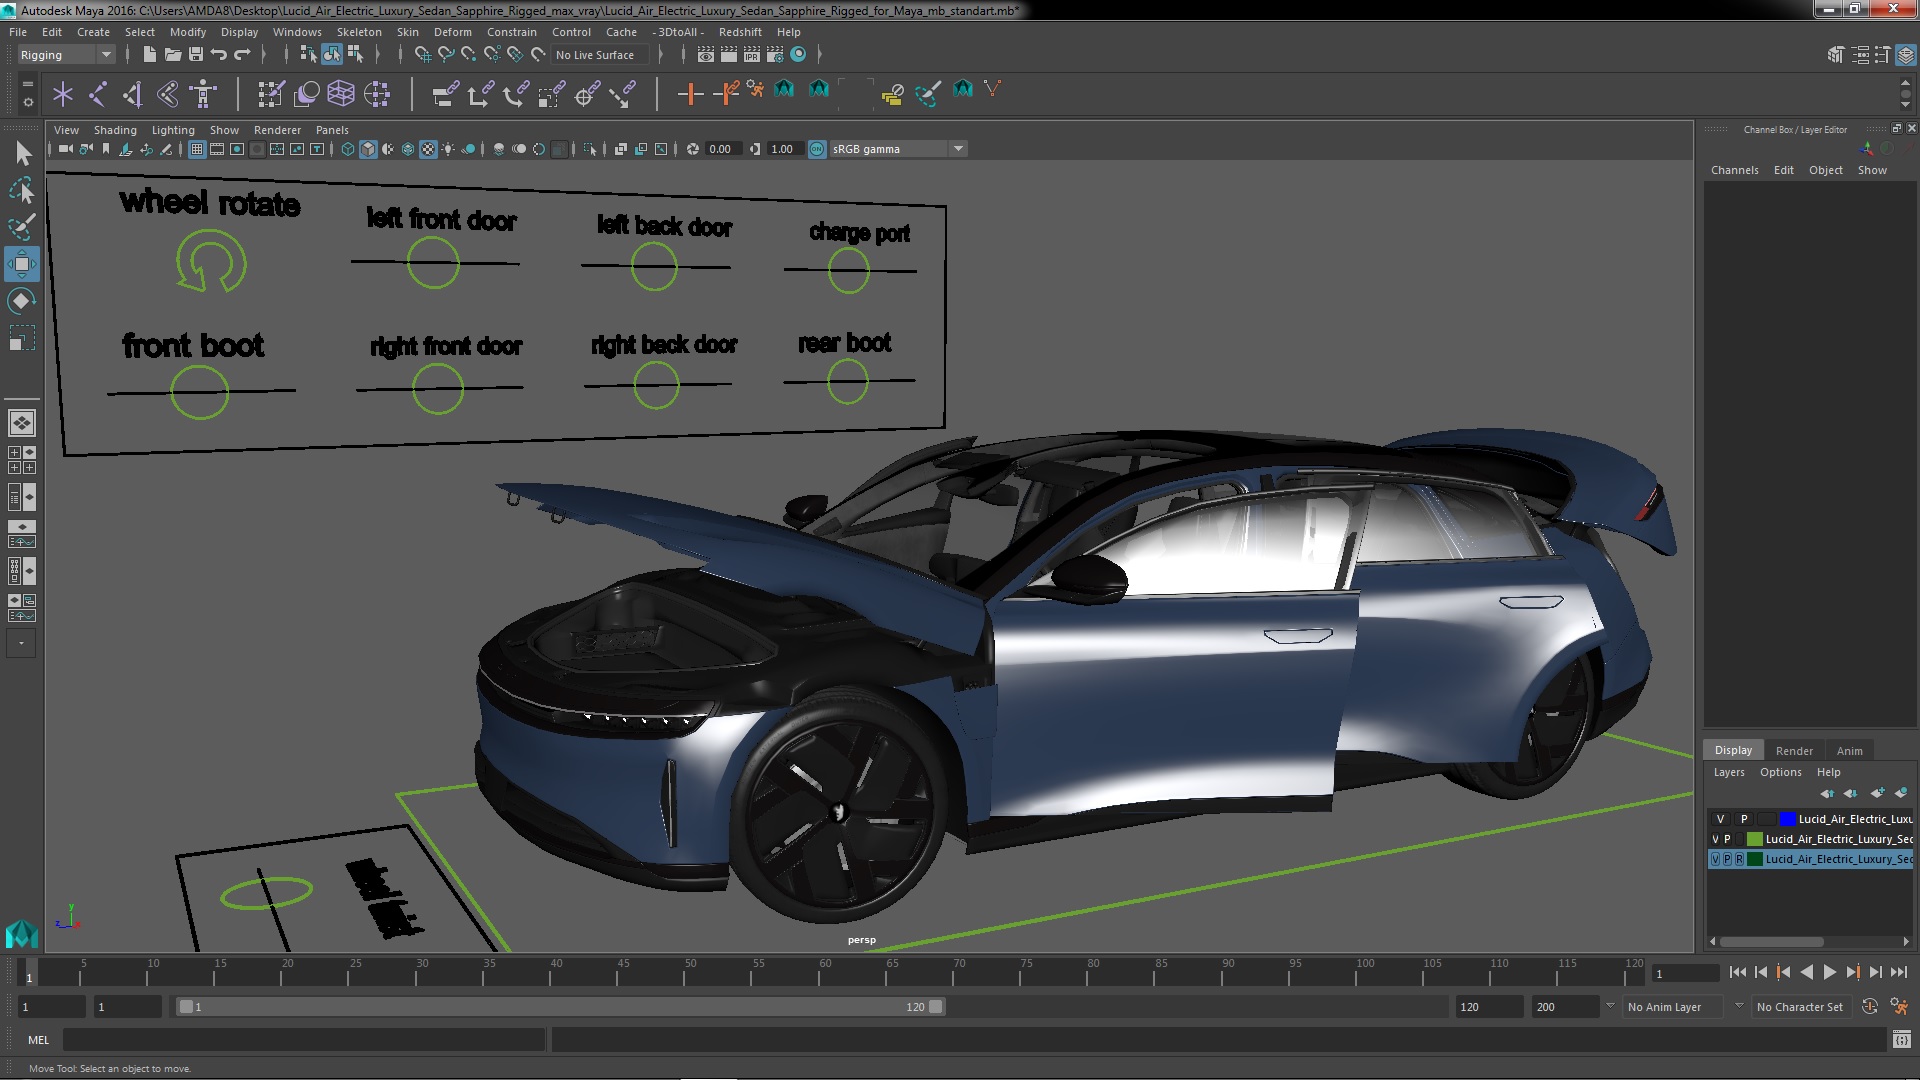Select the Mirror Joint shelf icon
The width and height of the screenshot is (1920, 1080).
click(x=133, y=94)
